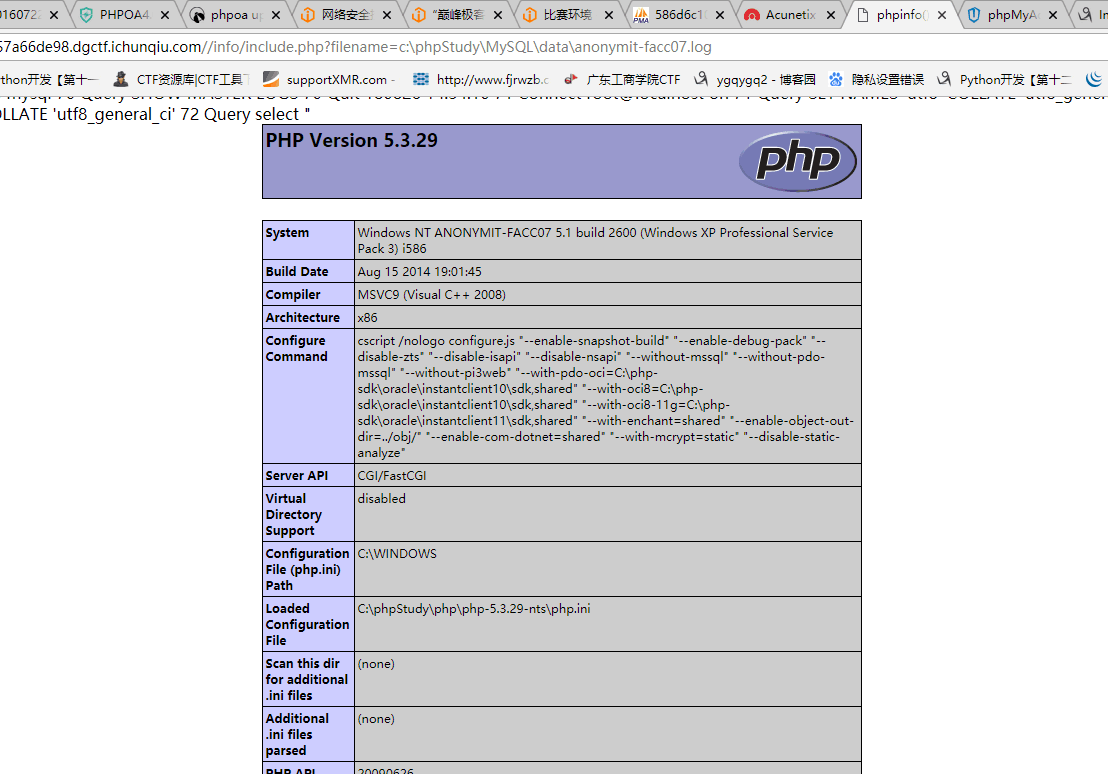Open the 隐私设置错误 bookmark paw icon
1108x774 pixels.
[x=836, y=79]
